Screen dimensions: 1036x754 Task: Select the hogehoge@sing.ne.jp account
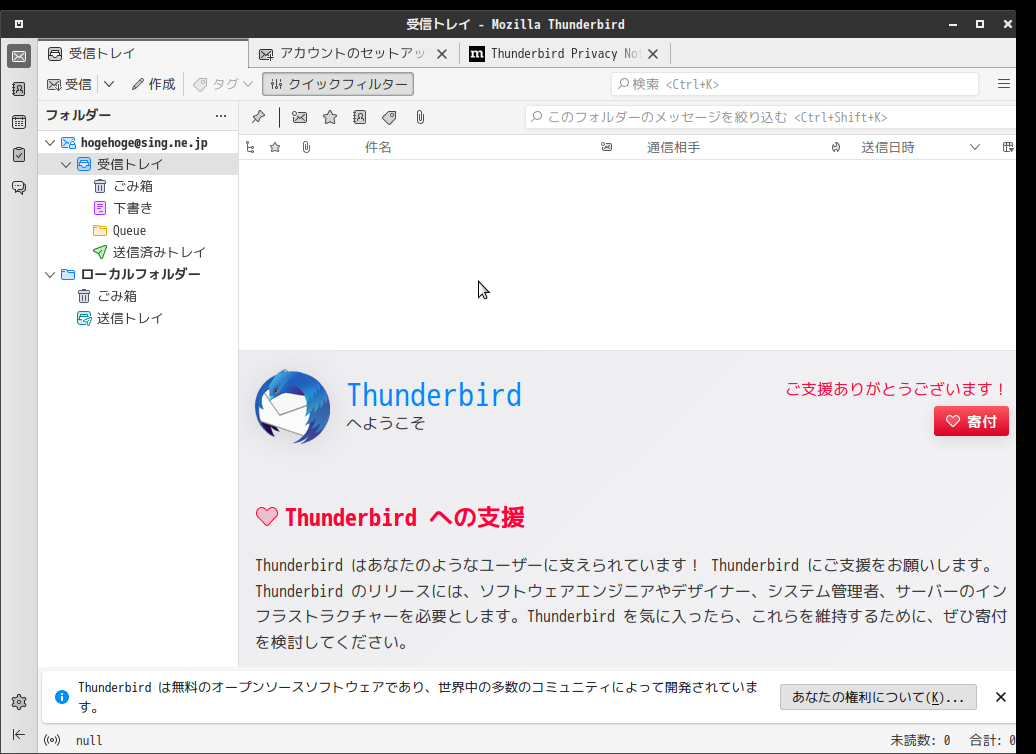[138, 143]
